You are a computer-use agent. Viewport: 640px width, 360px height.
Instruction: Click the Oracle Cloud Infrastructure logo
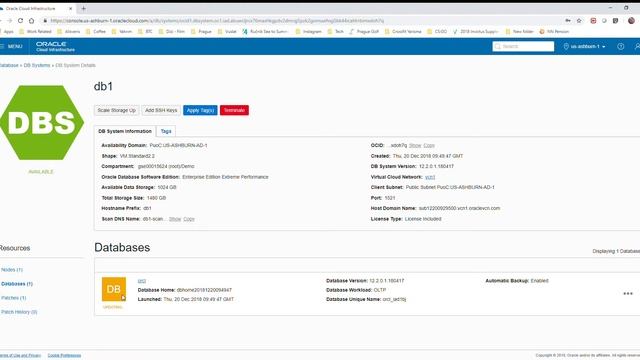coord(55,47)
